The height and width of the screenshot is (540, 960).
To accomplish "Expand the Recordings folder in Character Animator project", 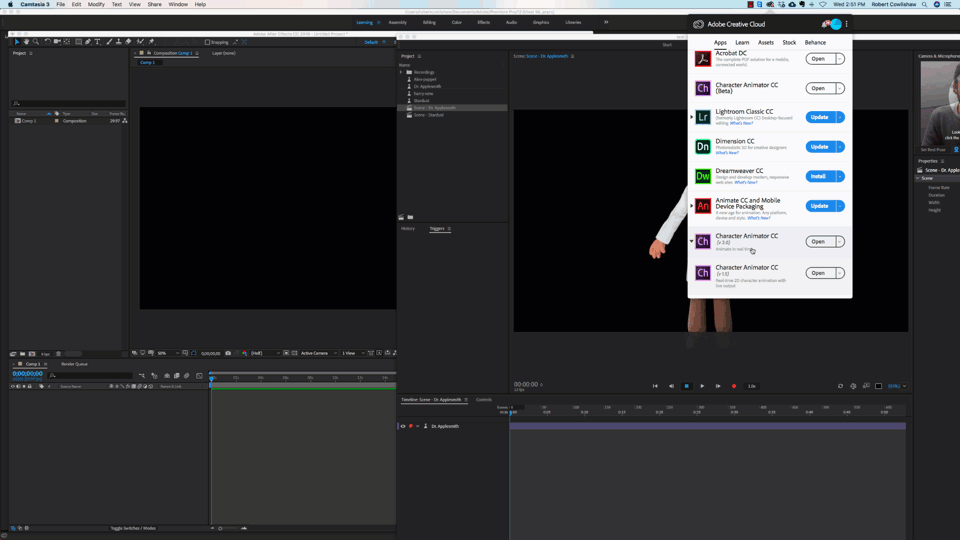I will coord(402,72).
